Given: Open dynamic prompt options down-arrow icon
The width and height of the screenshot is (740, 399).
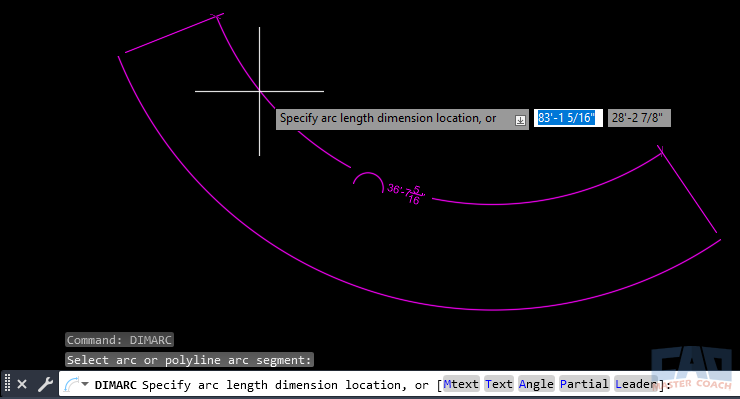Looking at the screenshot, I should tap(520, 120).
